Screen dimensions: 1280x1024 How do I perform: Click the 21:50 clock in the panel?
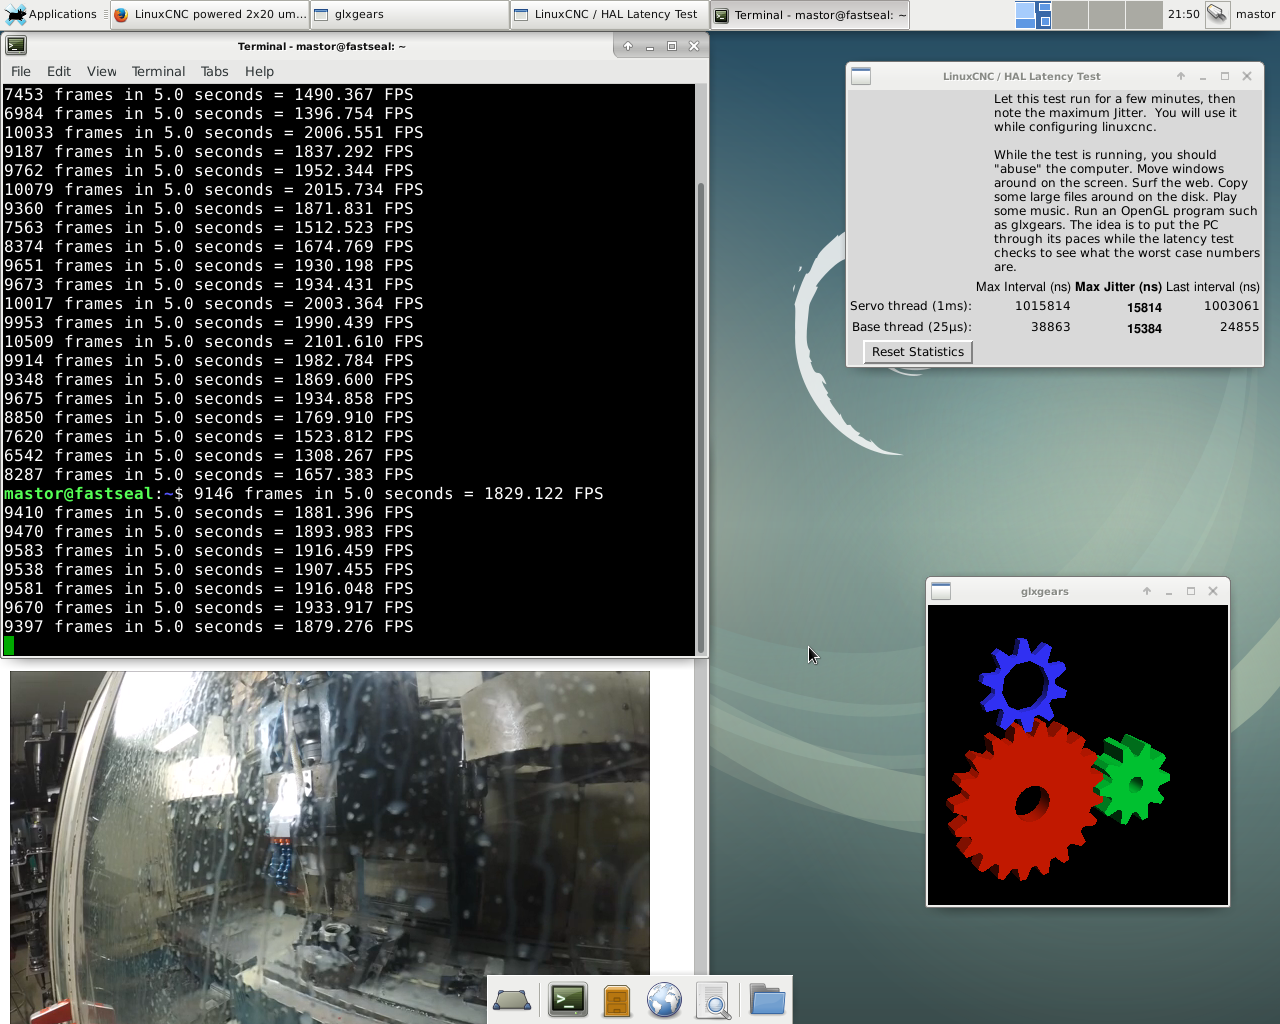point(1183,14)
